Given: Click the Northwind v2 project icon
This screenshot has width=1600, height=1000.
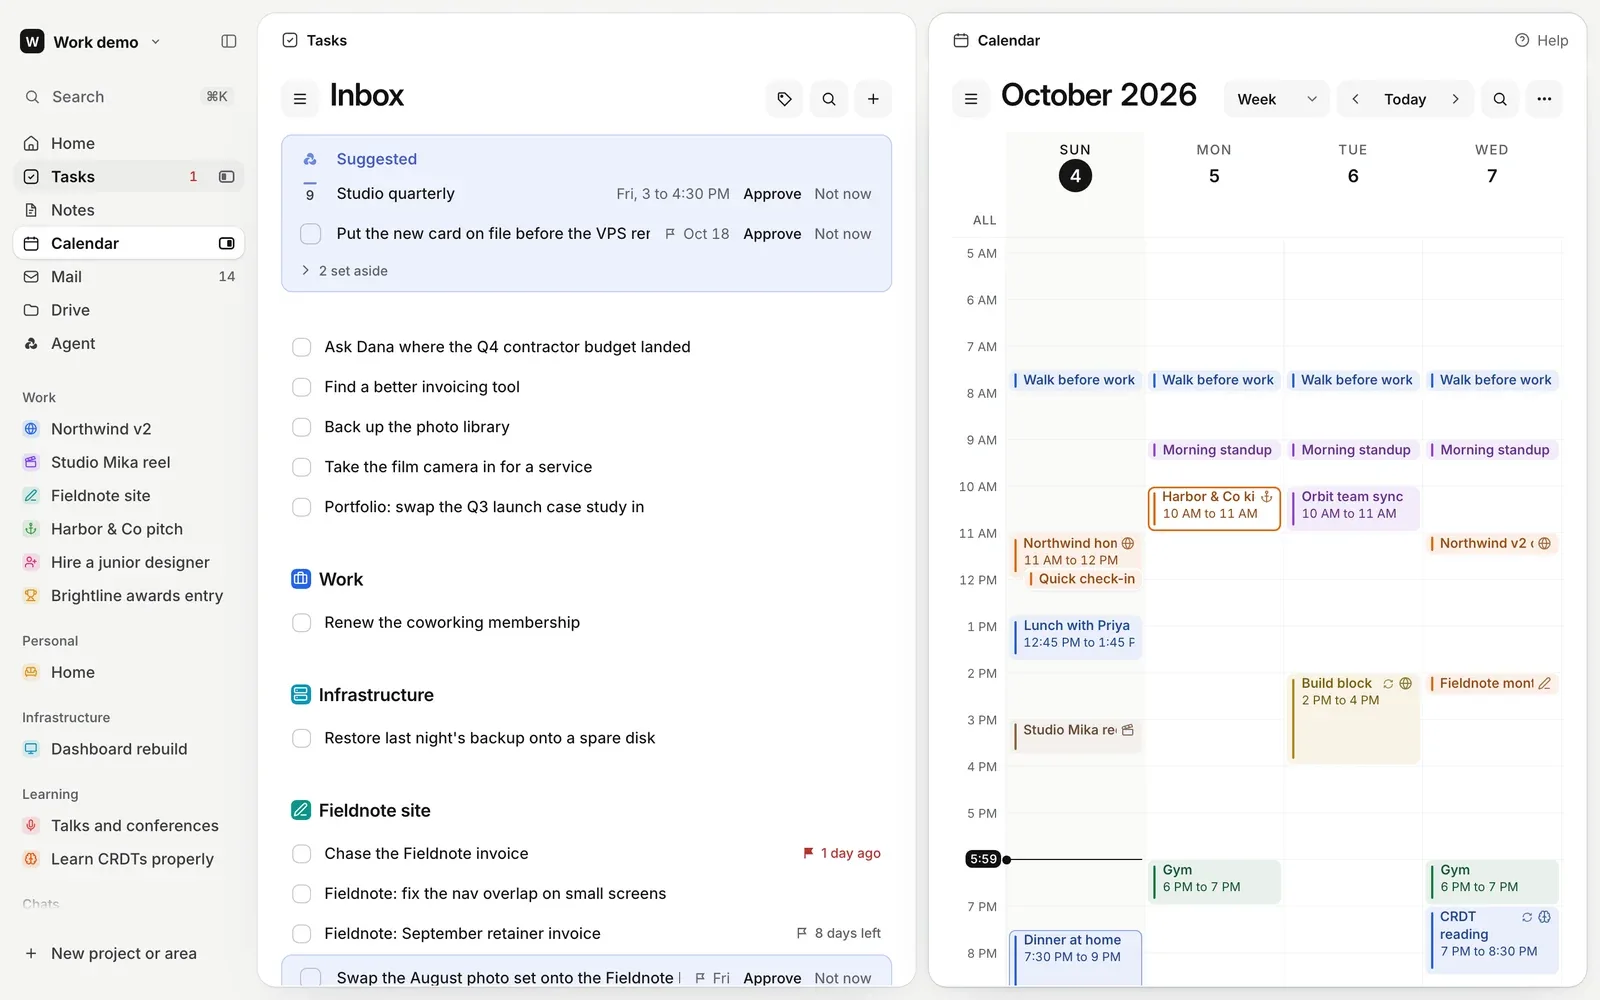Looking at the screenshot, I should (31, 429).
